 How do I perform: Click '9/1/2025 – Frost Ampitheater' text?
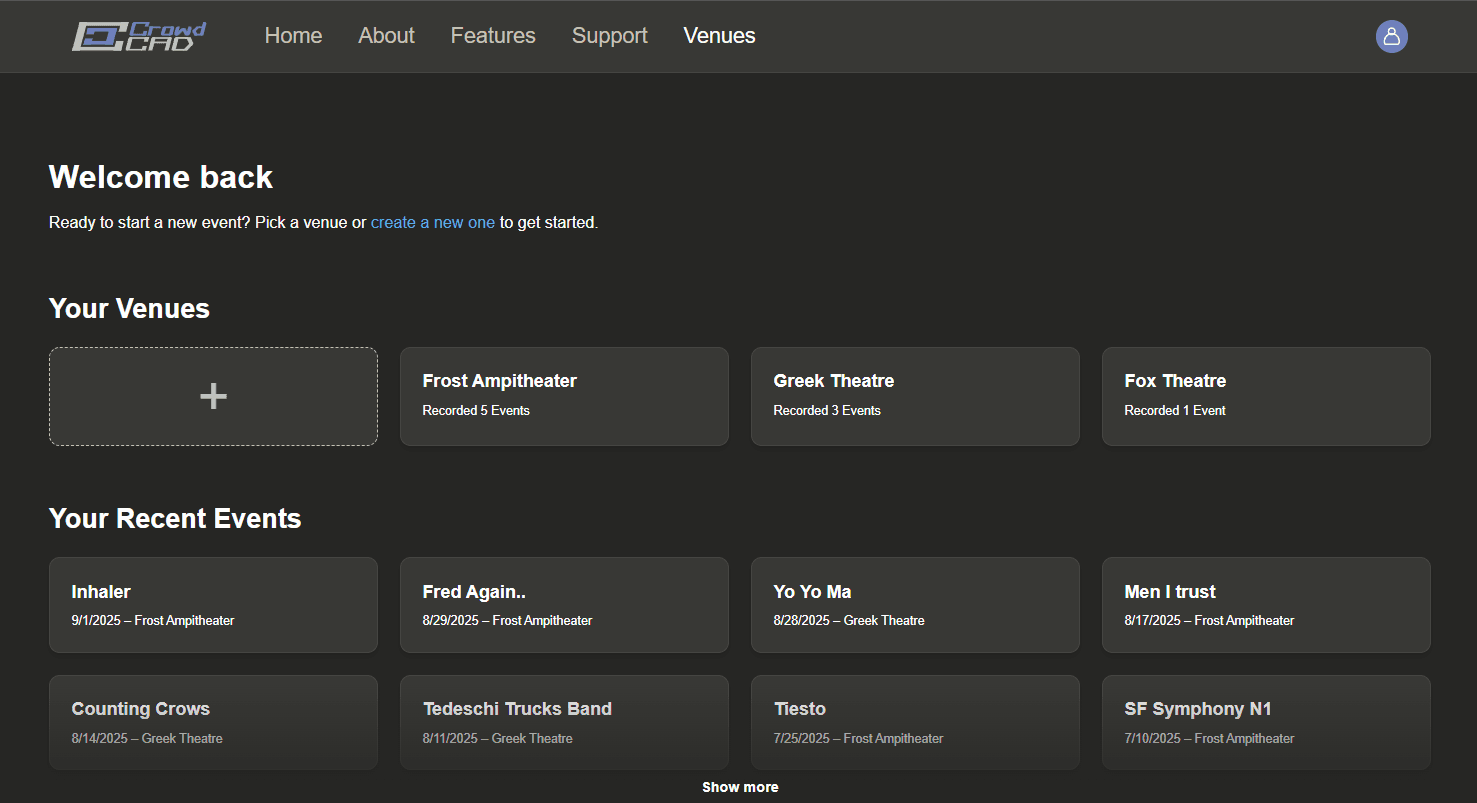[153, 620]
